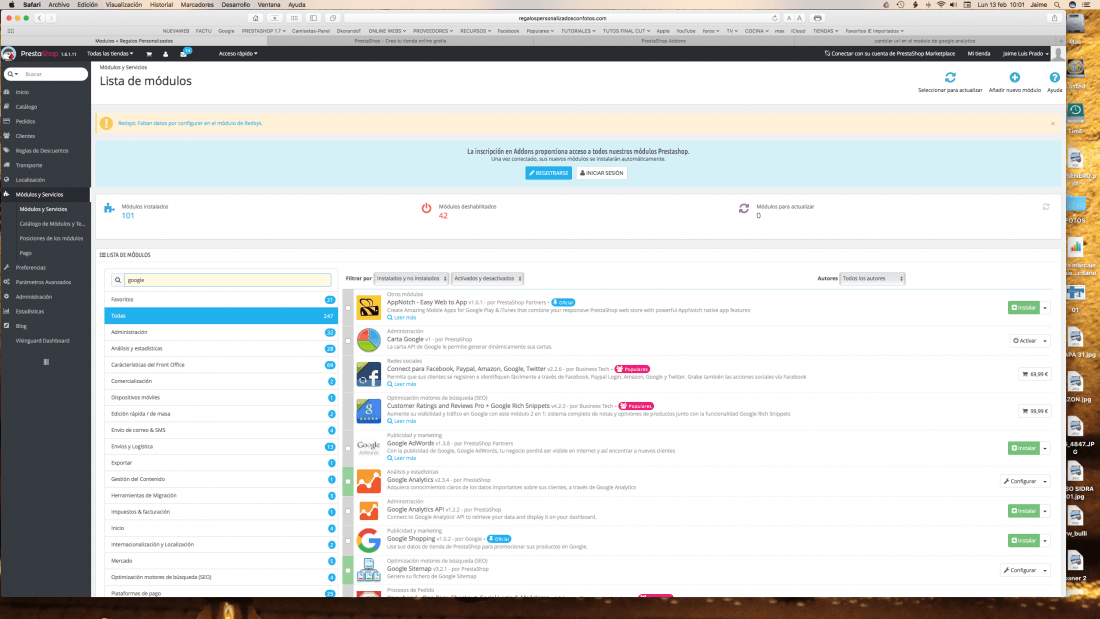Tick the Carta Google module checkbox

[348, 341]
